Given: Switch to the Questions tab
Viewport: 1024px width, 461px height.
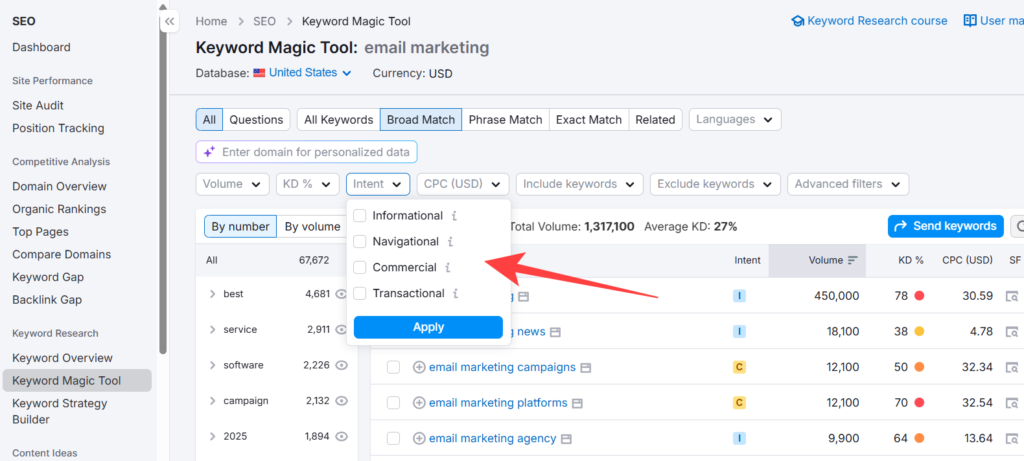Looking at the screenshot, I should tap(256, 119).
